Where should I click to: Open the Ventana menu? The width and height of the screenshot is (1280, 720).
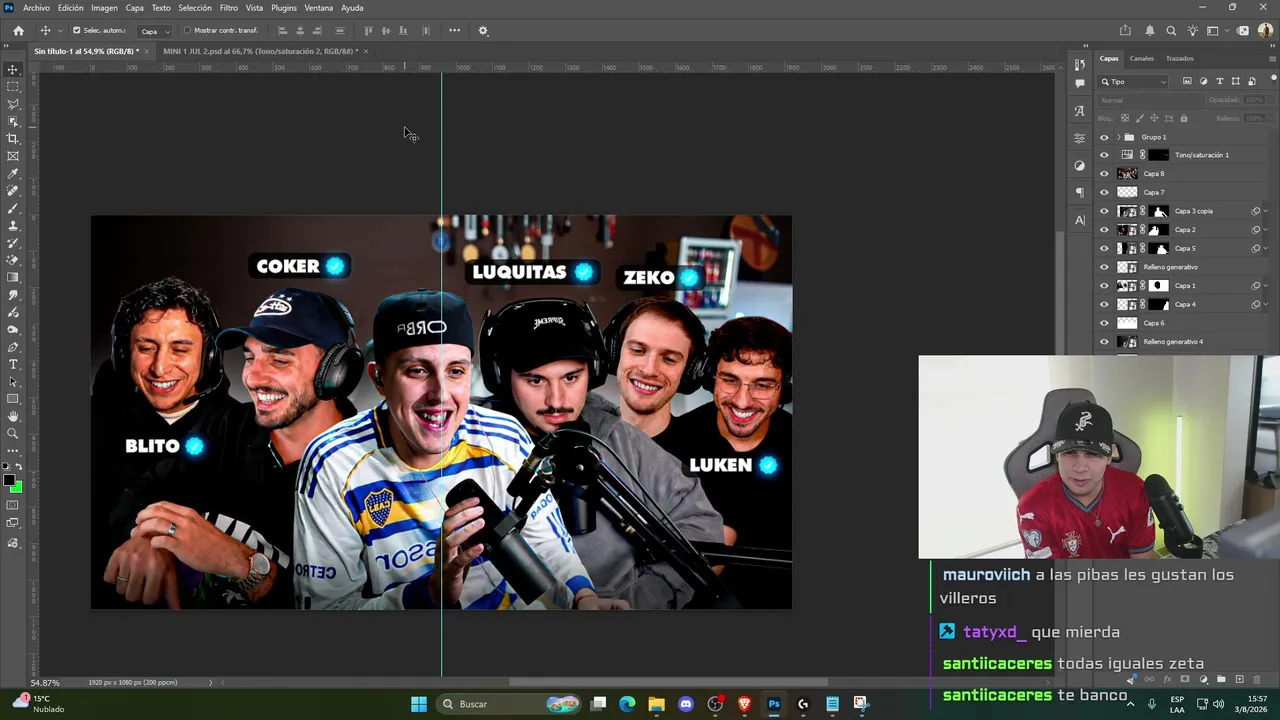pyautogui.click(x=318, y=8)
